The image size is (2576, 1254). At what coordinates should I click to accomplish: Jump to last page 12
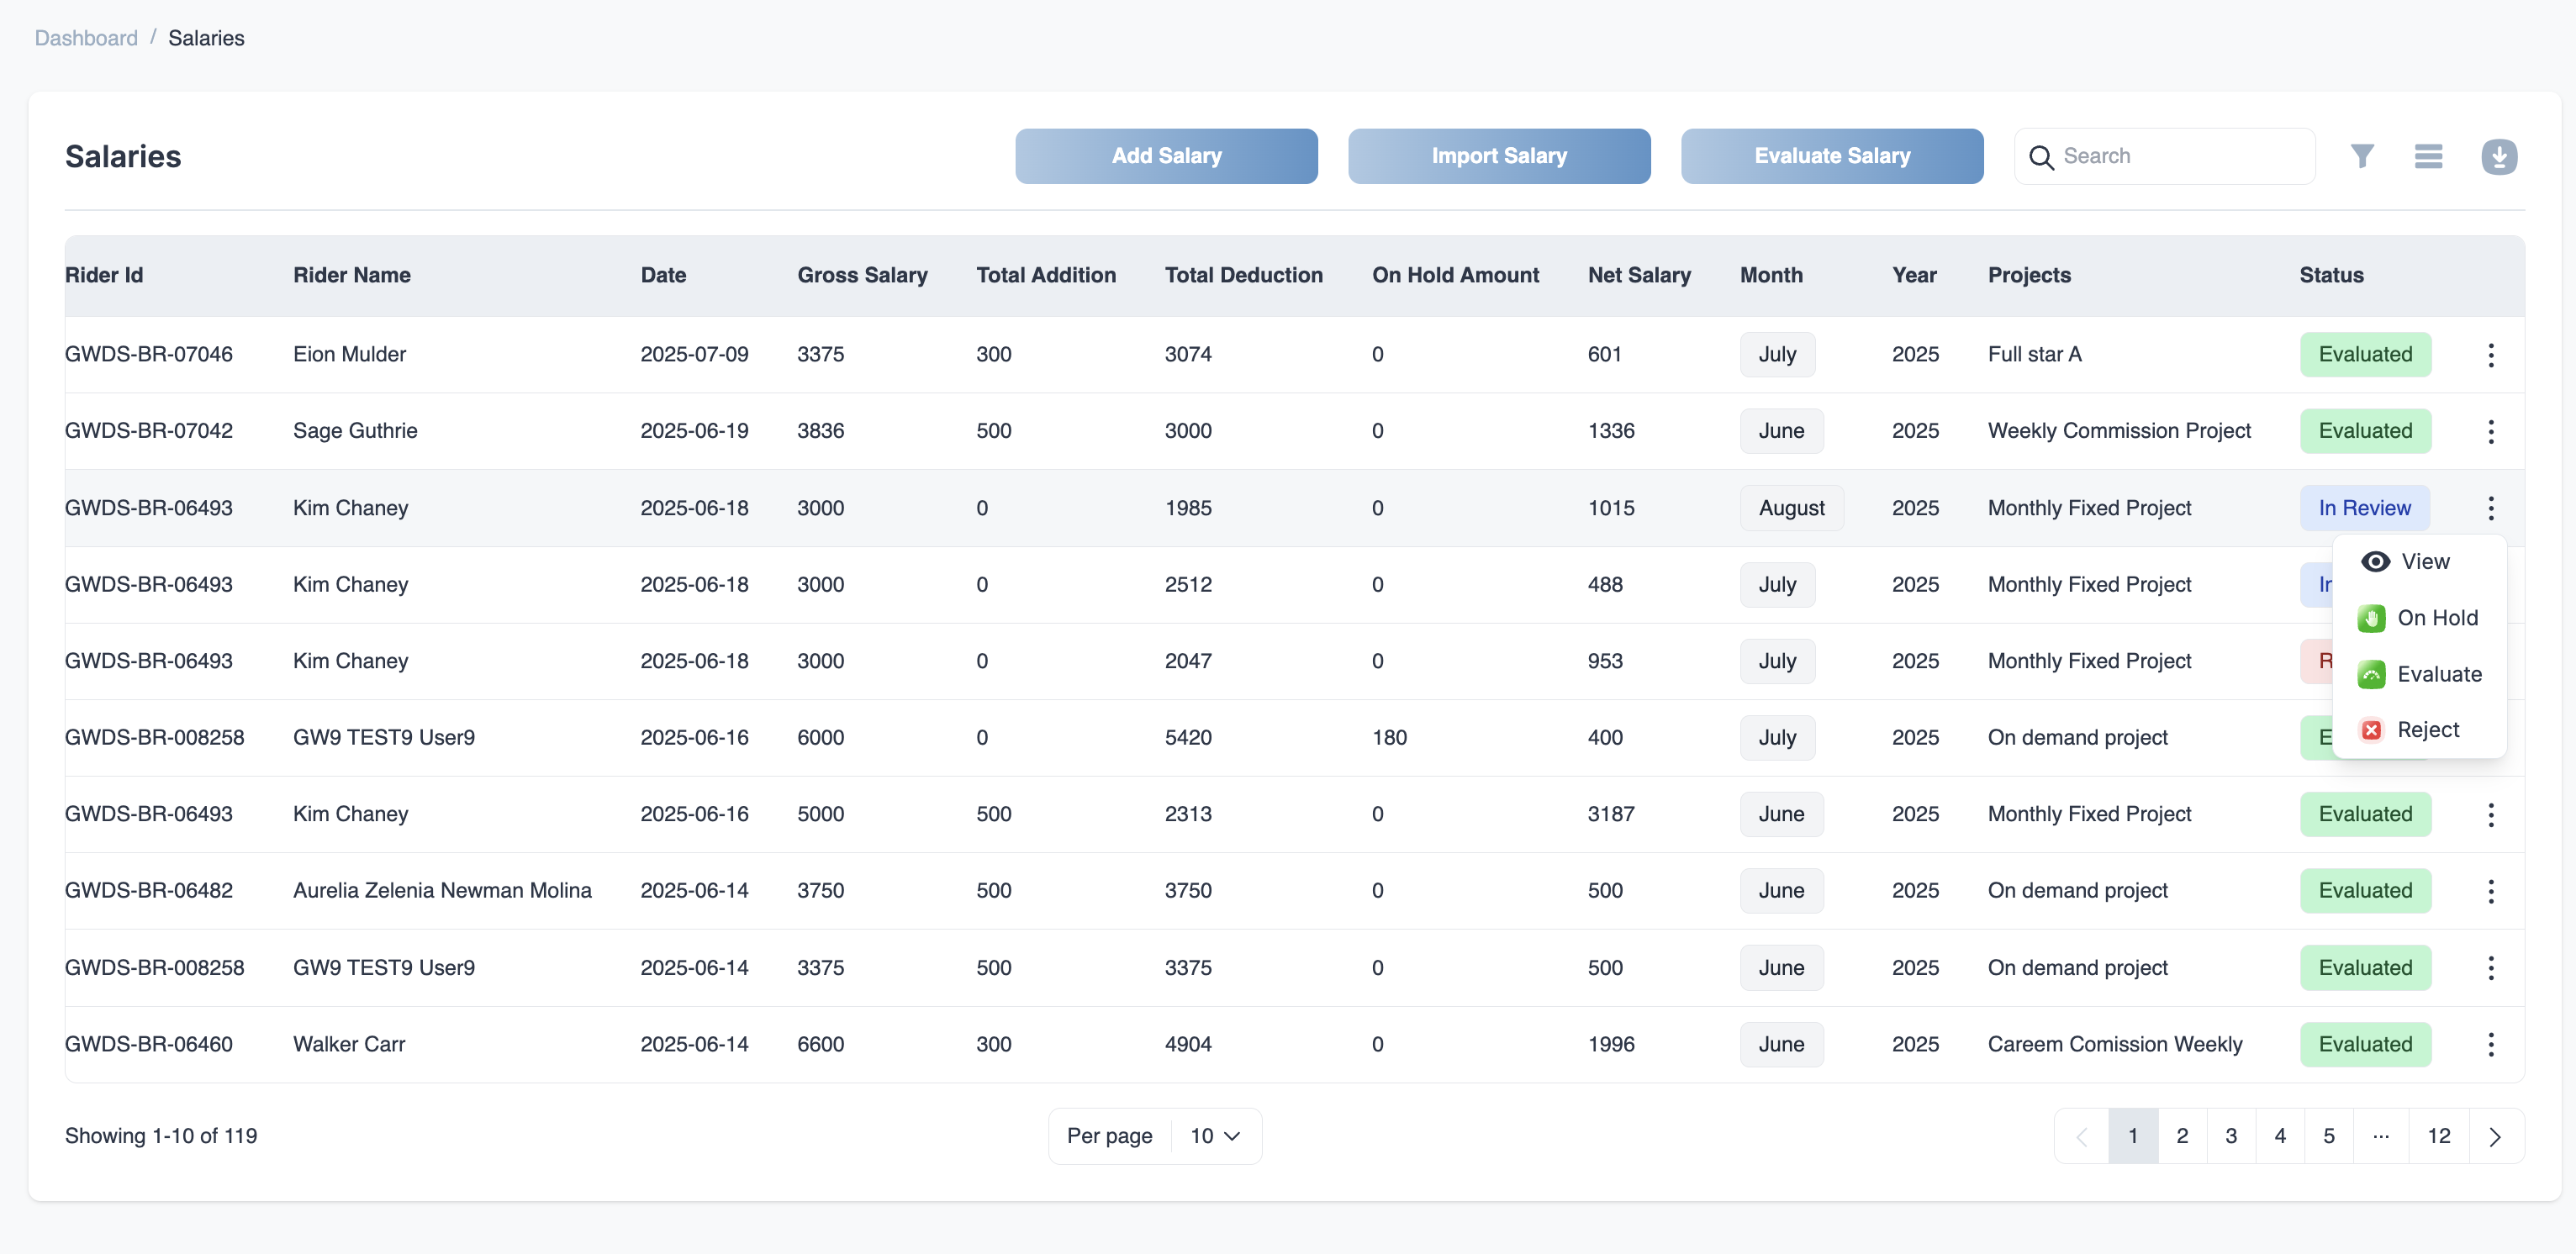pyautogui.click(x=2438, y=1136)
